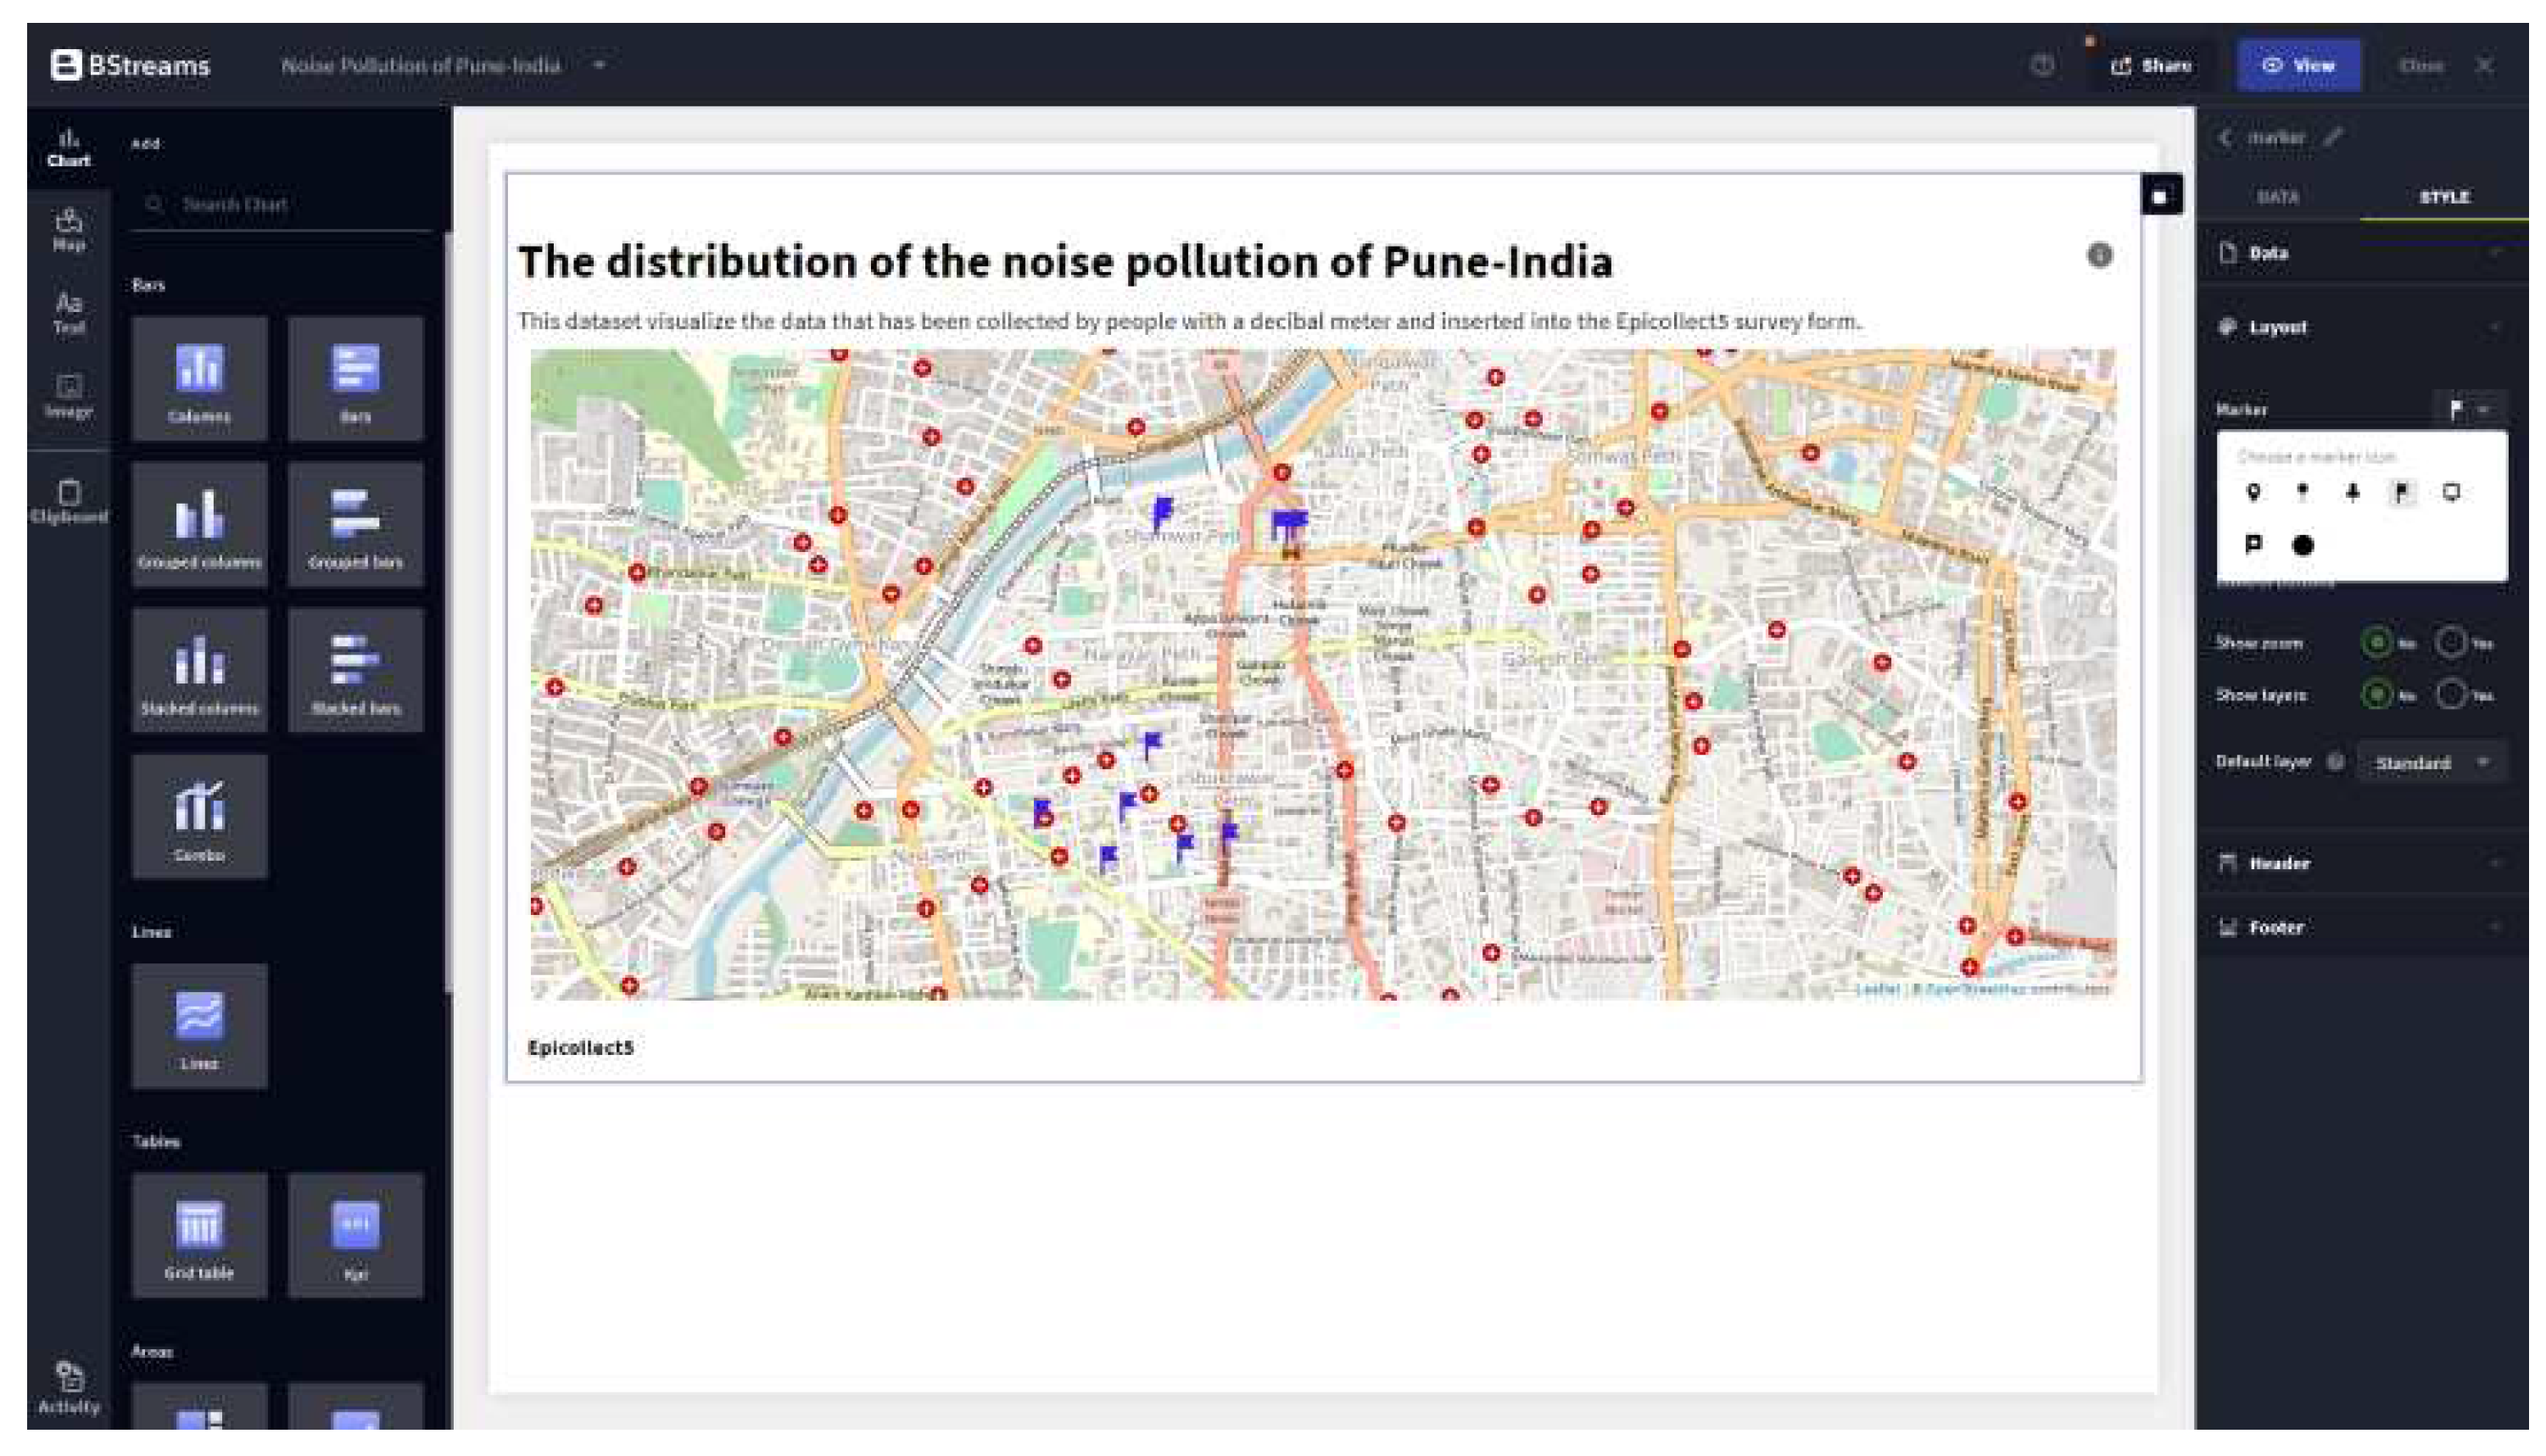Click the Share button
2546x1456 pixels.
(x=2151, y=66)
